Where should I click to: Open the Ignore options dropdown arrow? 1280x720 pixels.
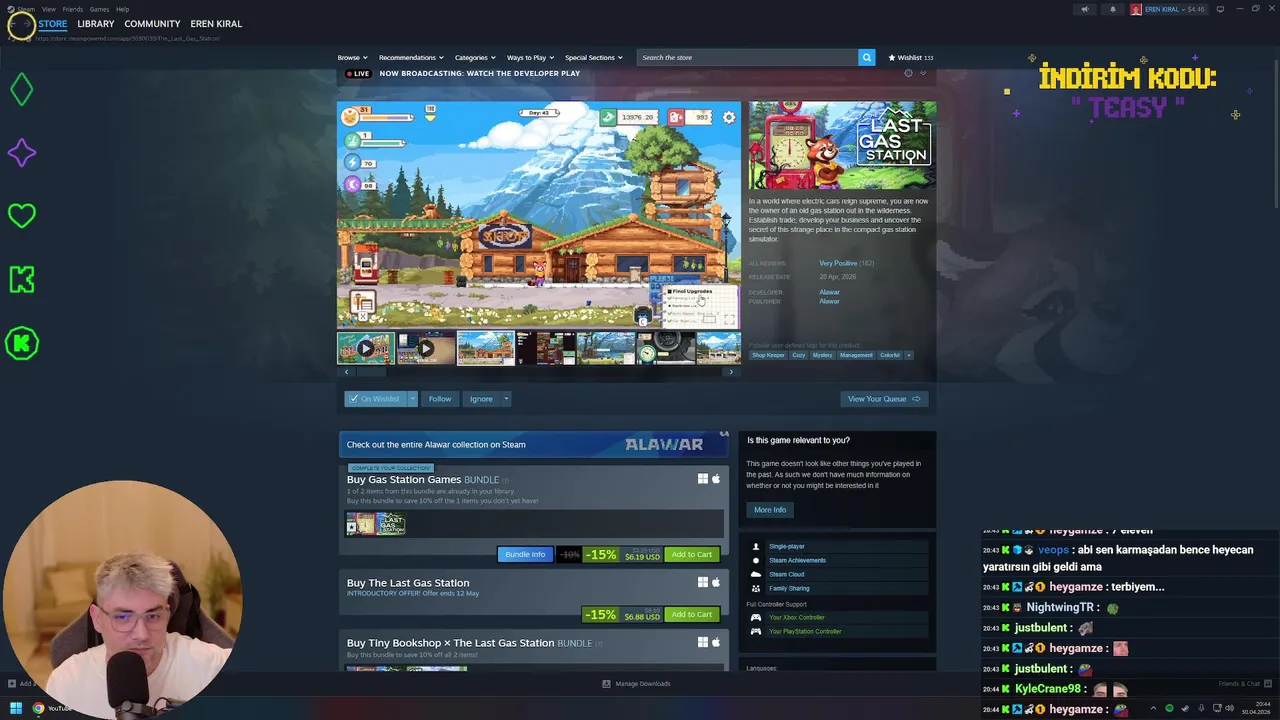506,399
